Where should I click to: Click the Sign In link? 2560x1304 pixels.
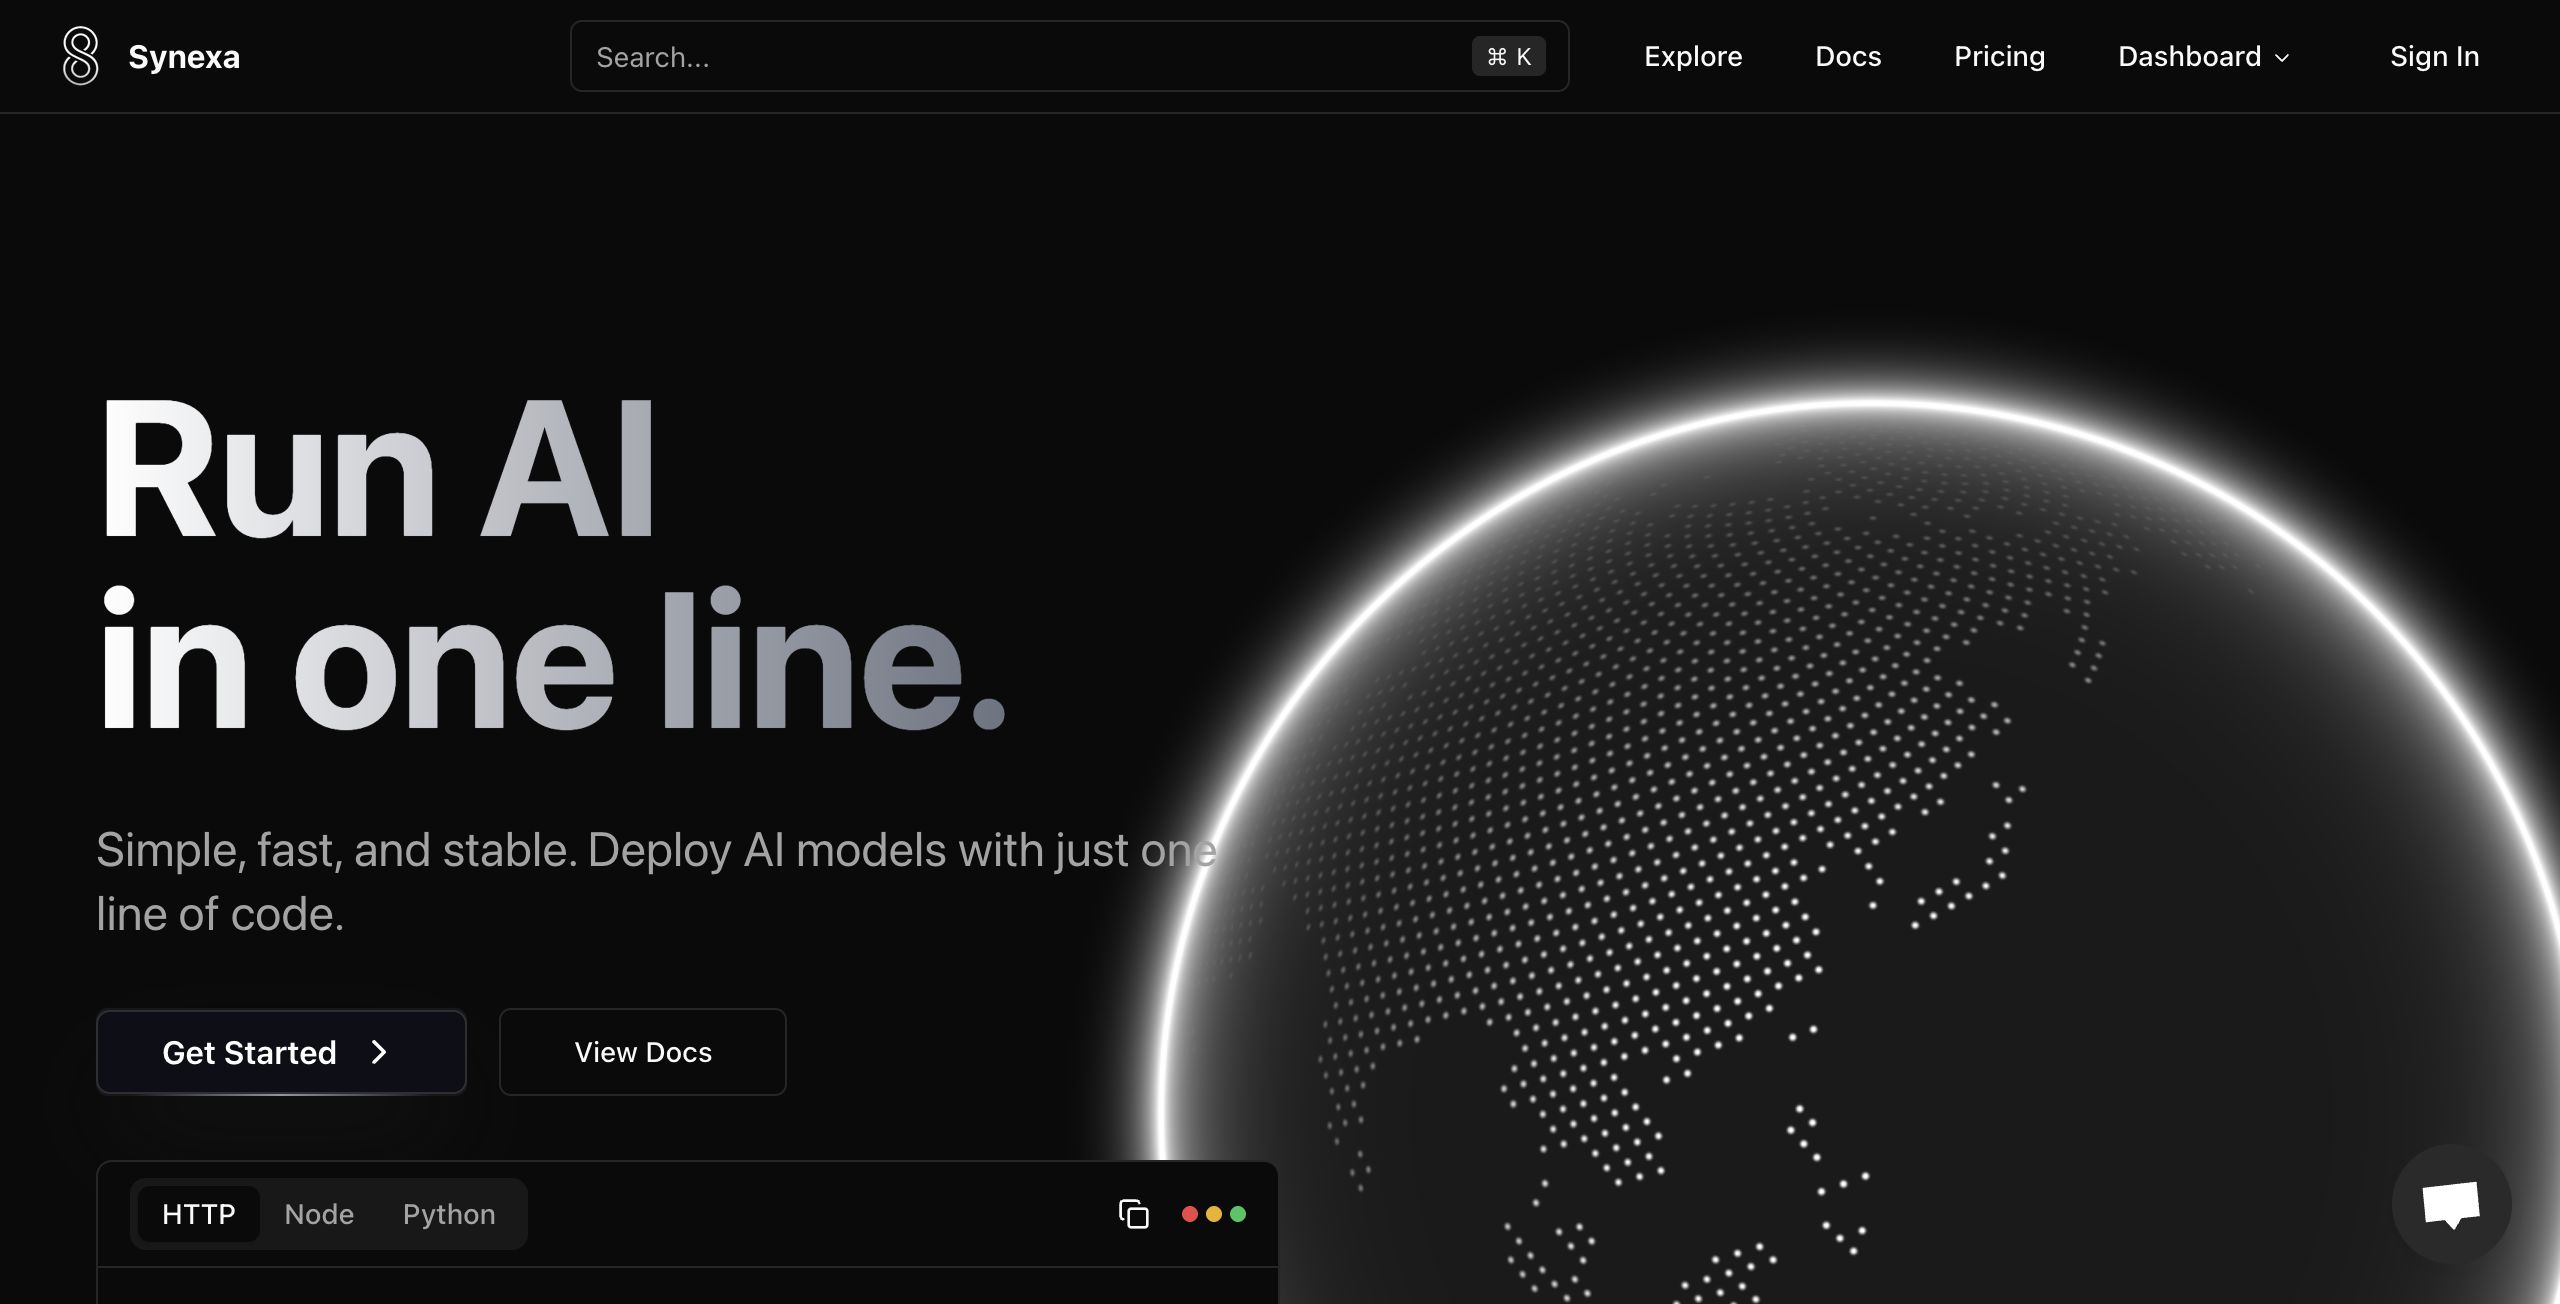[x=2434, y=56]
